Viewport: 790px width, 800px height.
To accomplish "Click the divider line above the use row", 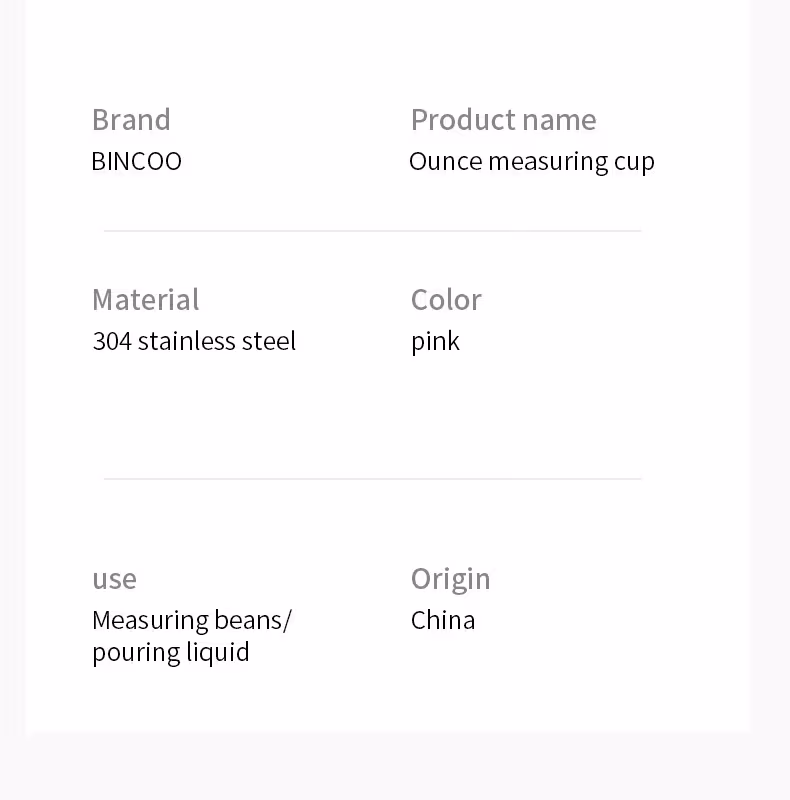I will coord(372,479).
